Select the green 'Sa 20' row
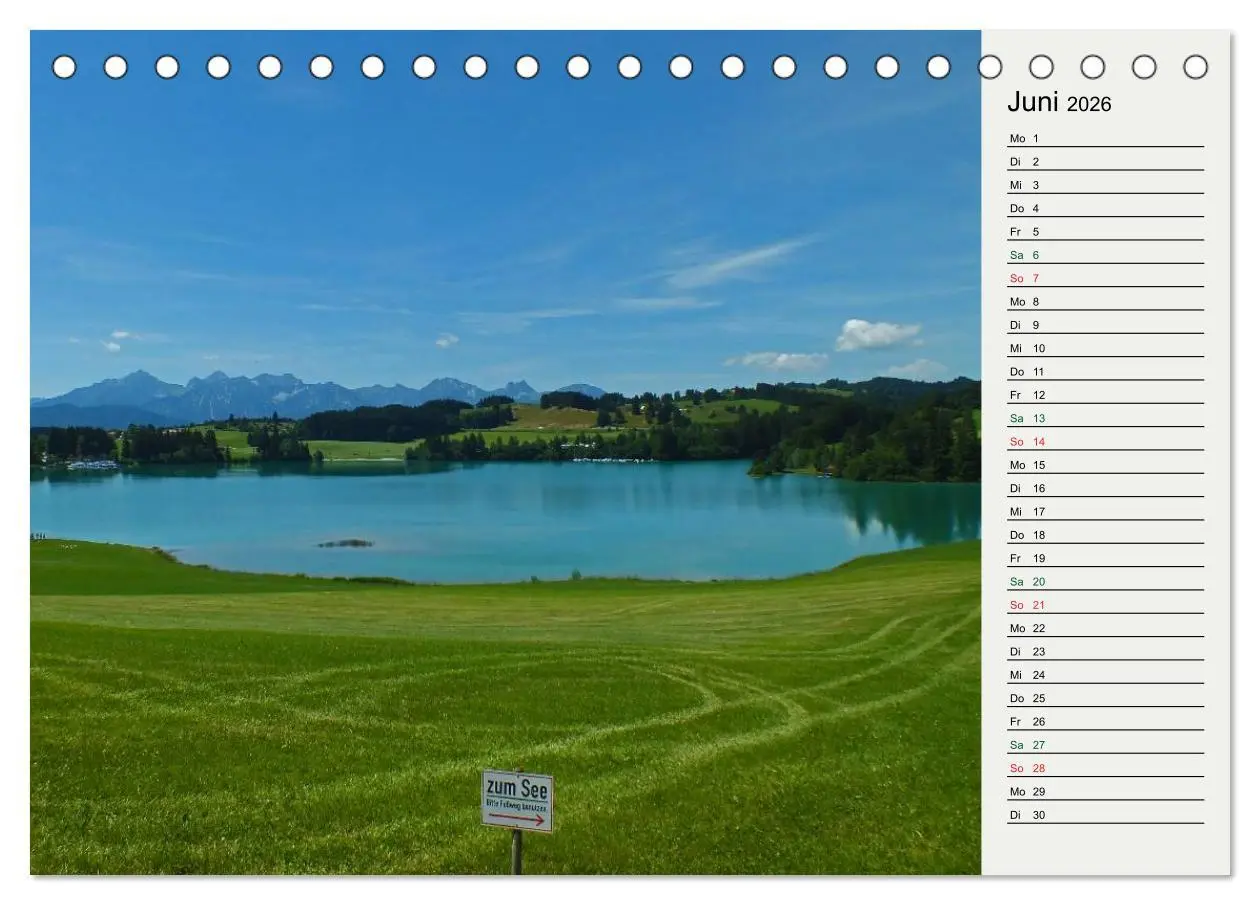 [1105, 581]
